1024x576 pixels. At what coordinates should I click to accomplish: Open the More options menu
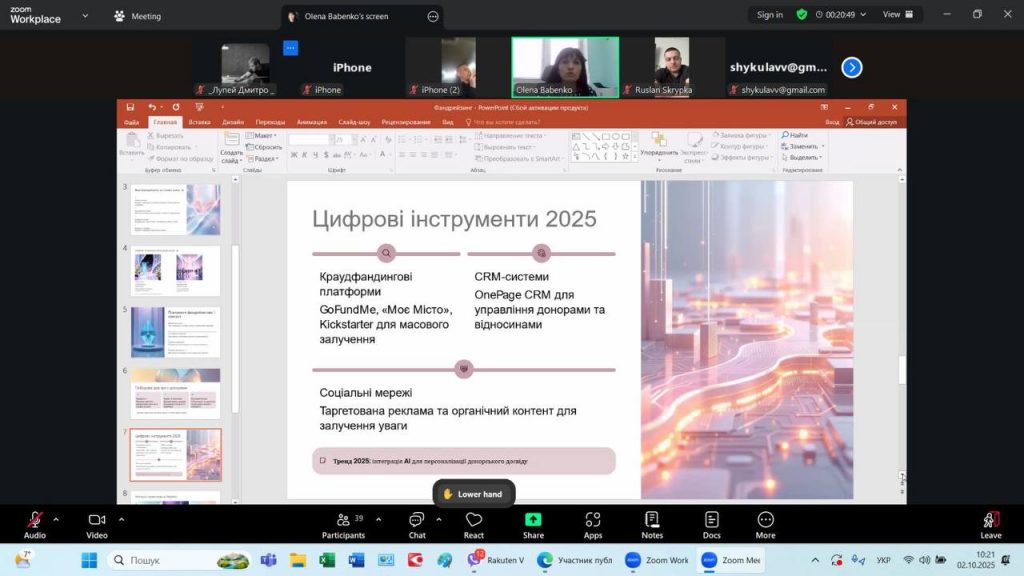click(x=765, y=524)
